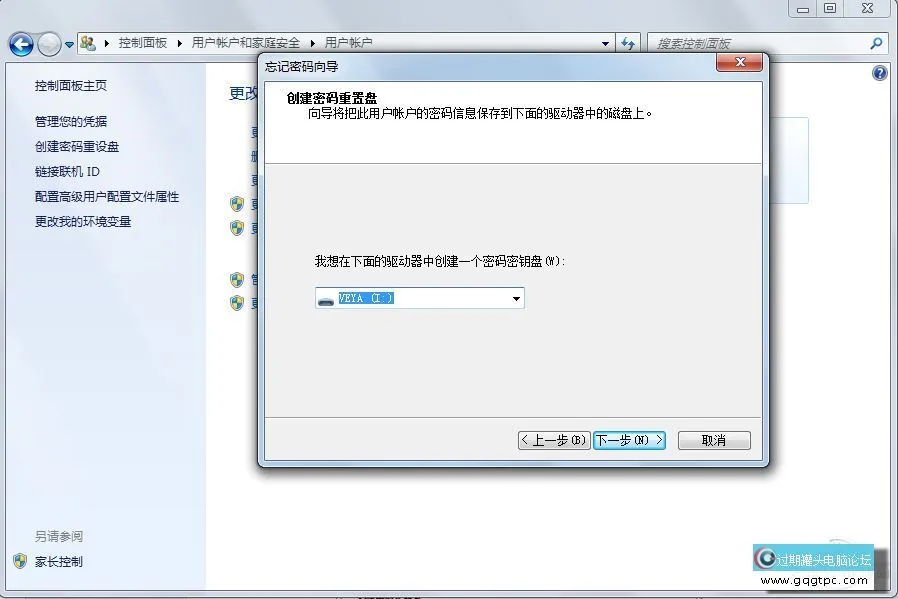898x599 pixels.
Task: Open the VEYA (I:) drive dropdown
Action: click(x=516, y=297)
